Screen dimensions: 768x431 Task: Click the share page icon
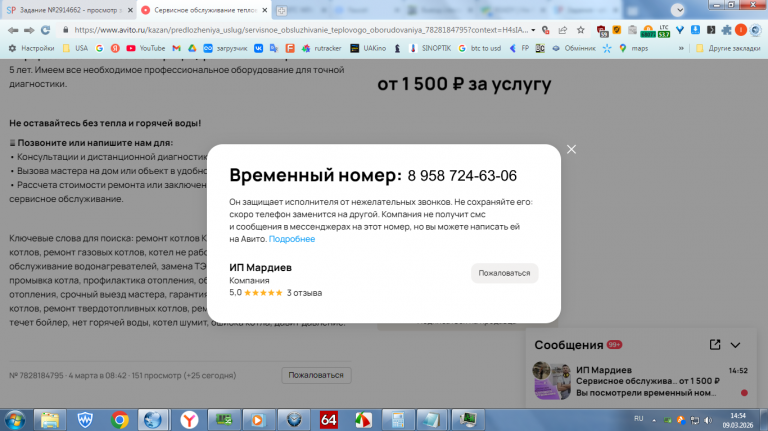[x=563, y=30]
